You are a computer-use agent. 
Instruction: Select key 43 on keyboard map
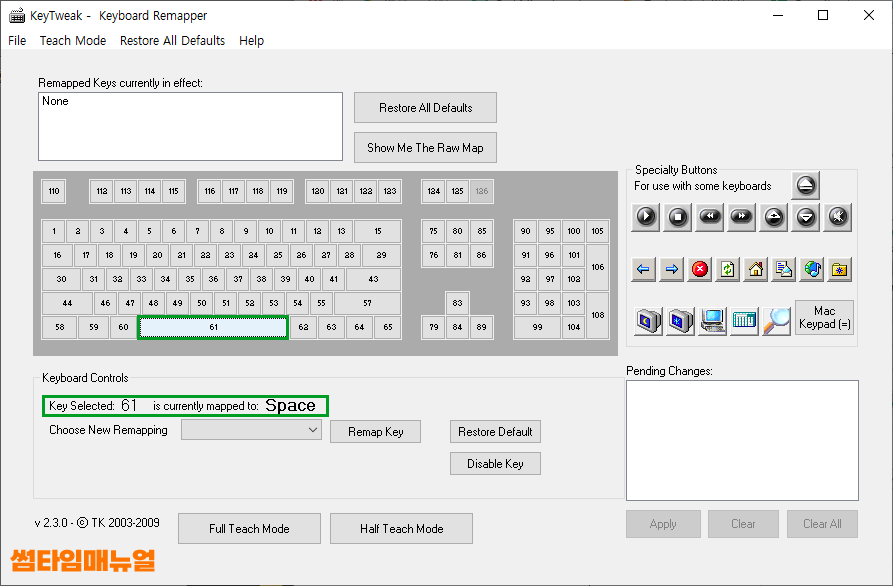[x=373, y=279]
